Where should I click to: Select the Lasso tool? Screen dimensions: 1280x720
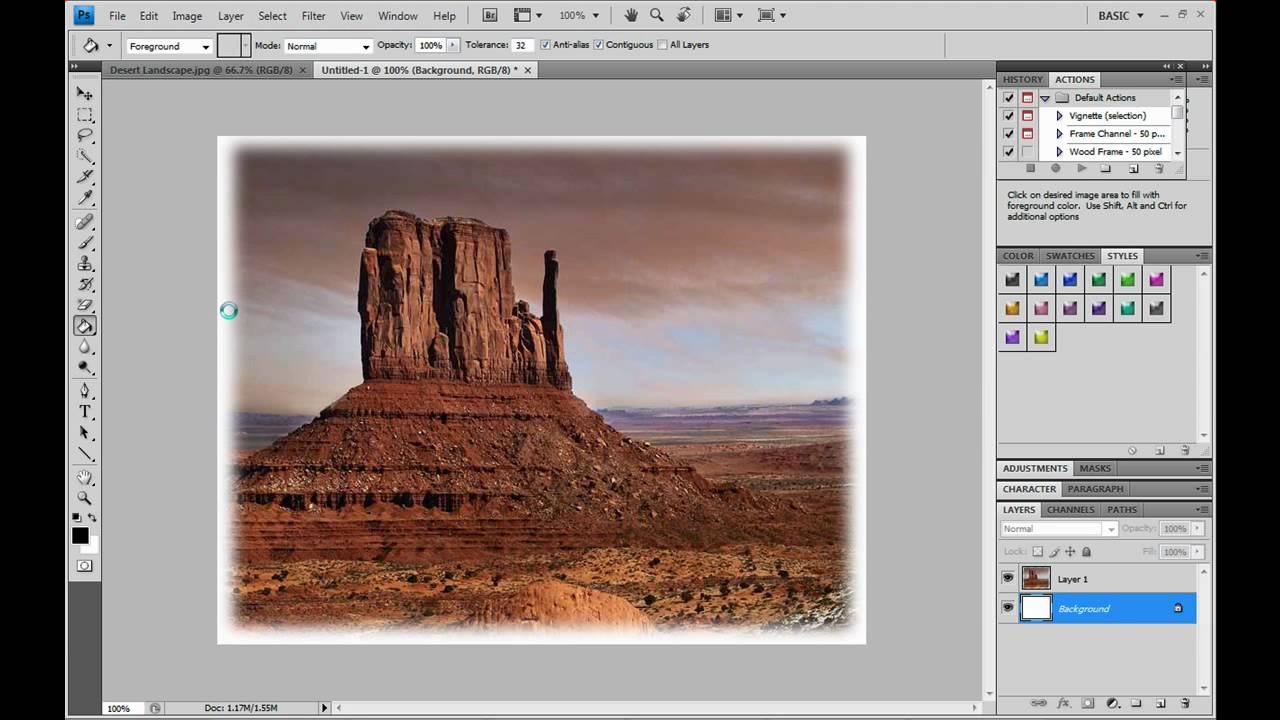[85, 135]
